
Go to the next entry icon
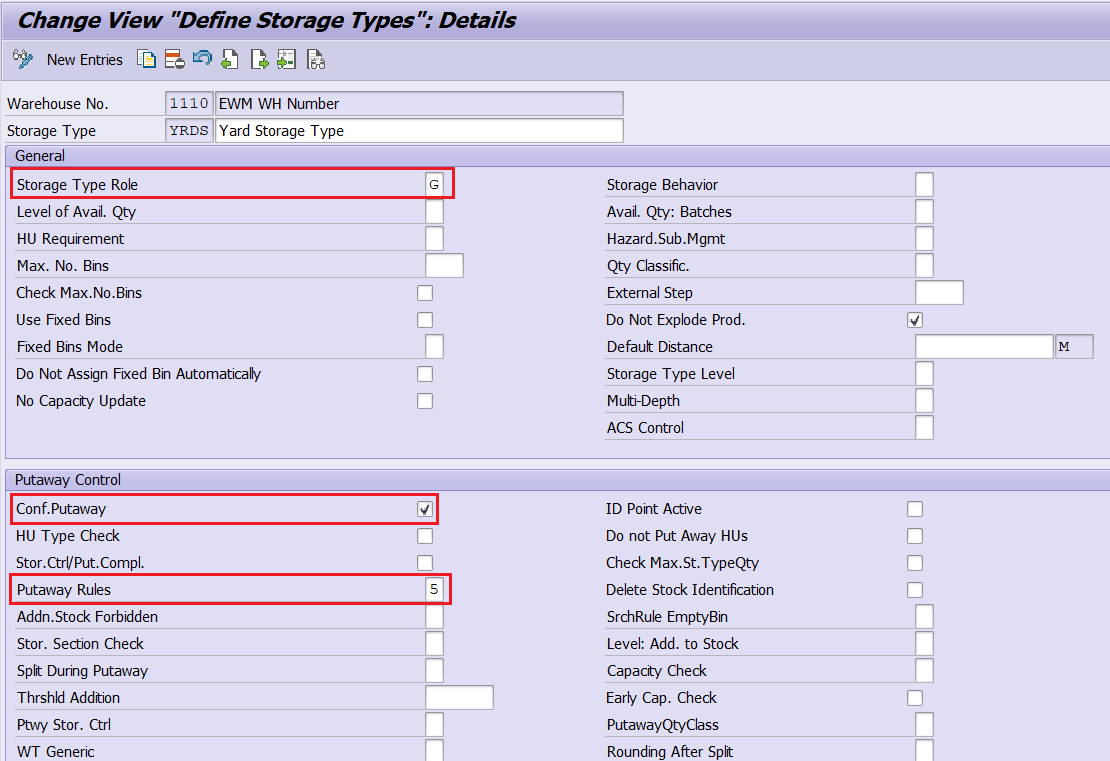coord(260,60)
